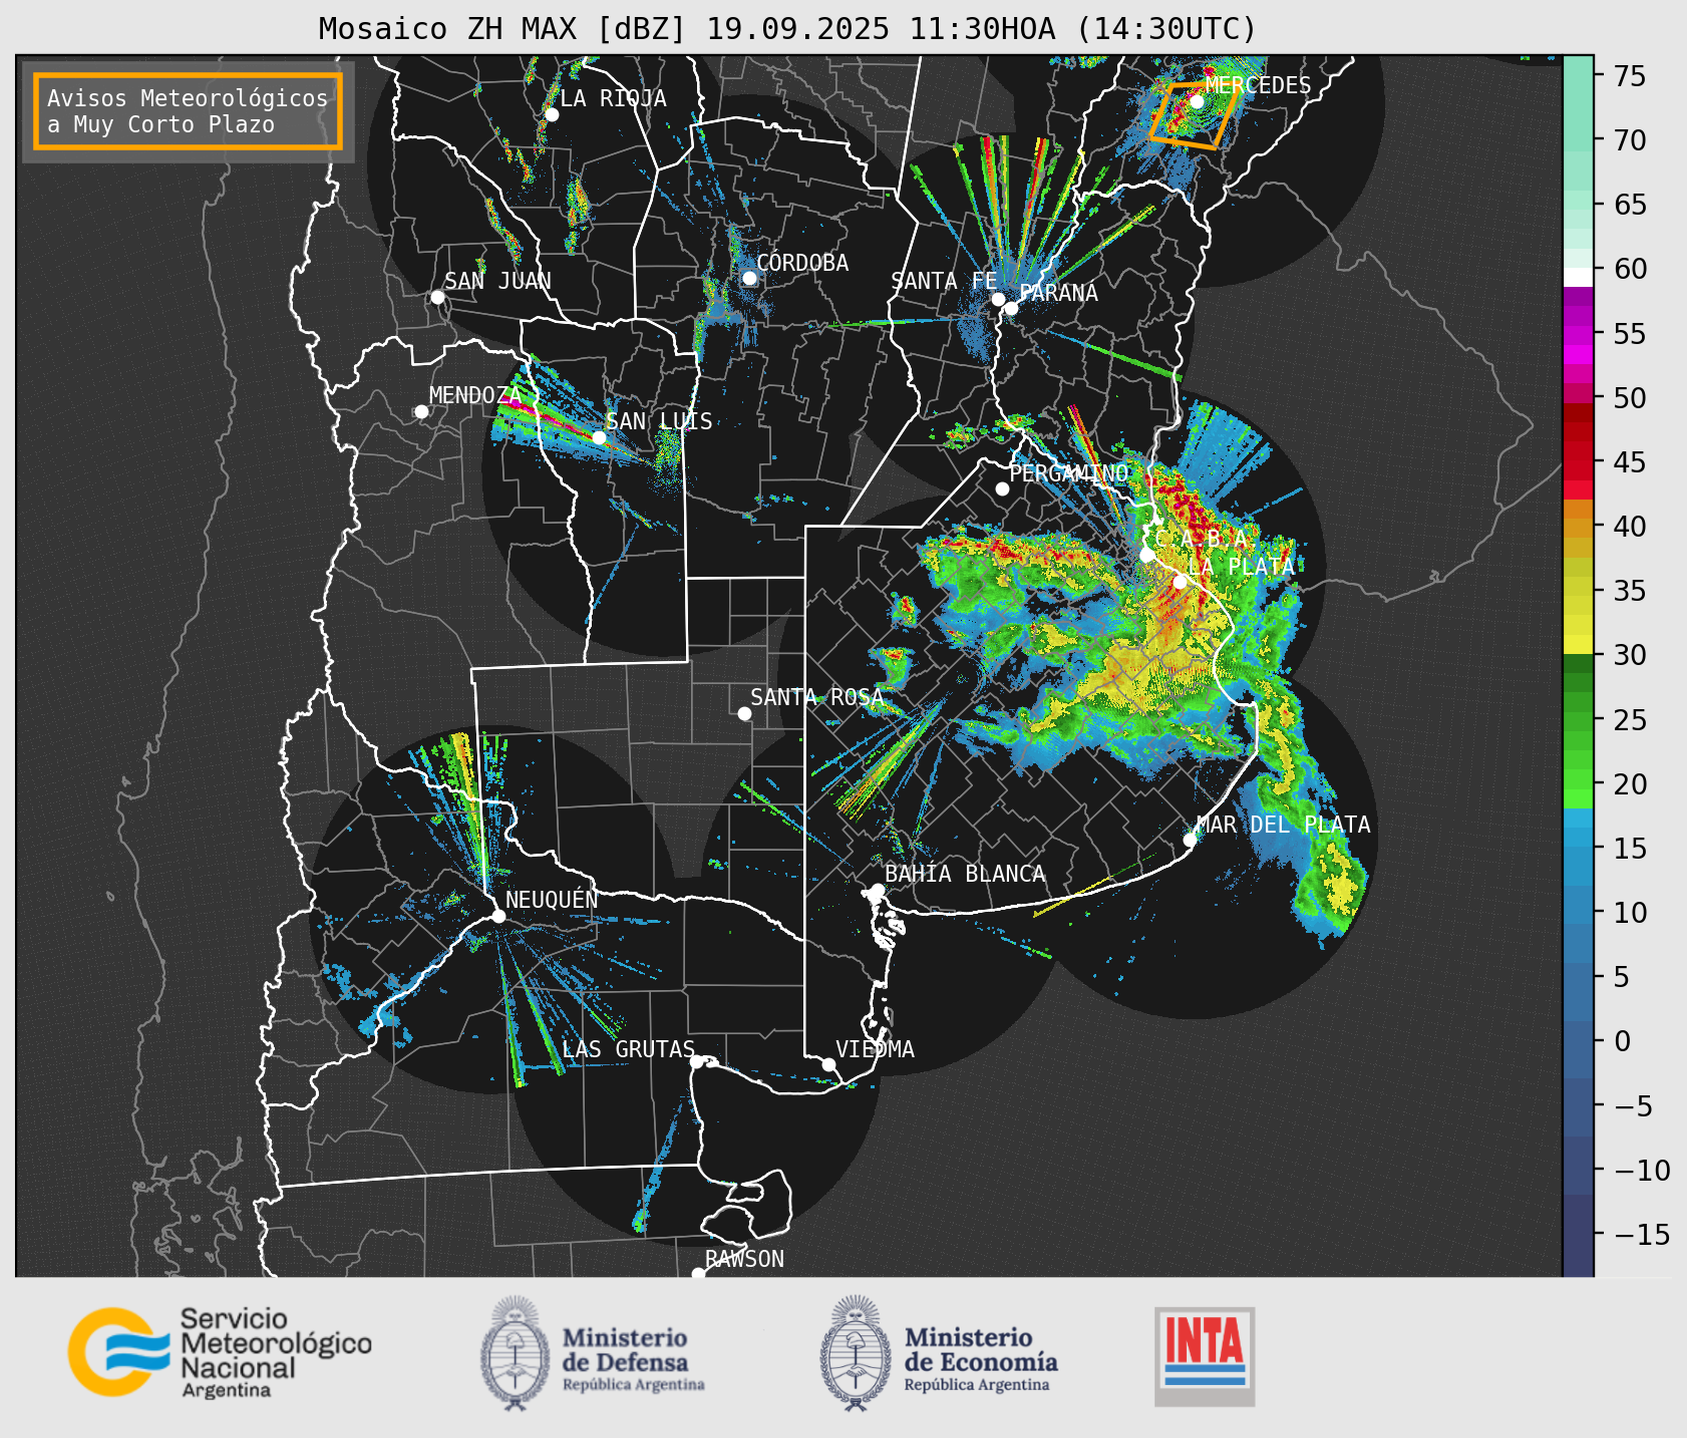This screenshot has width=1687, height=1438.
Task: Click the BAHÍA BLANCA label
Action: 965,874
